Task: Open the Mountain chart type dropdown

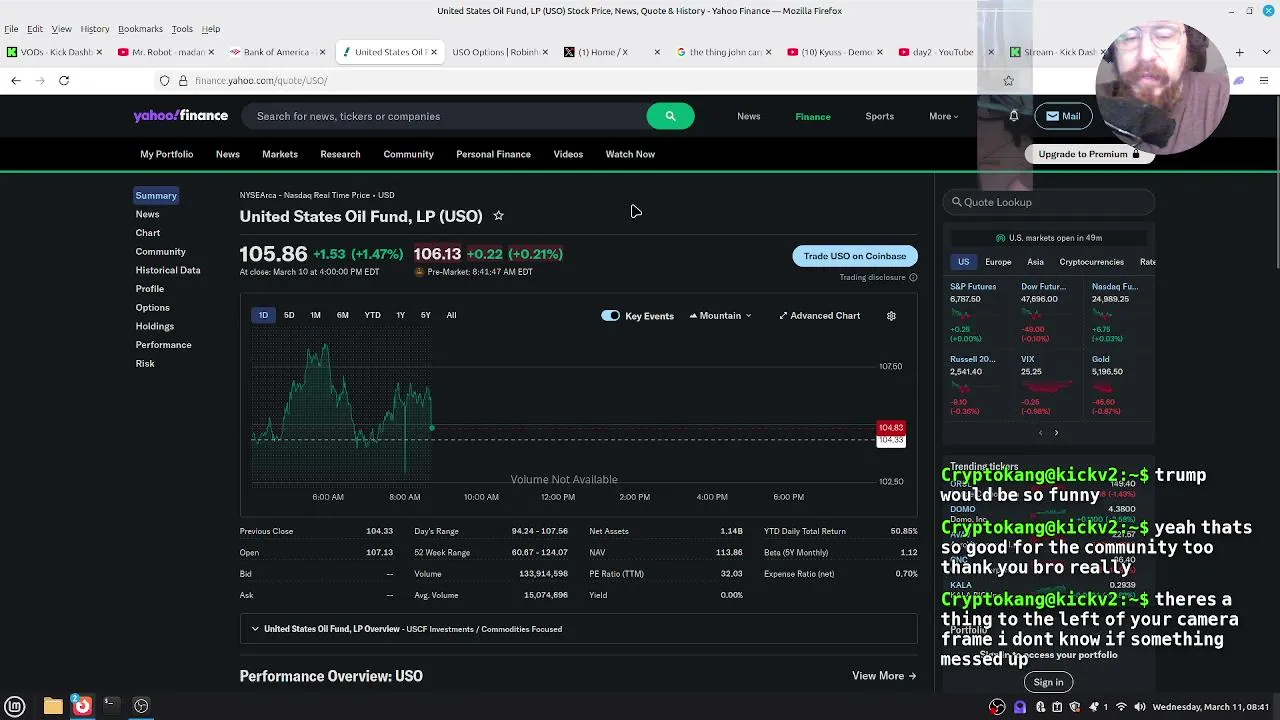Action: click(720, 316)
